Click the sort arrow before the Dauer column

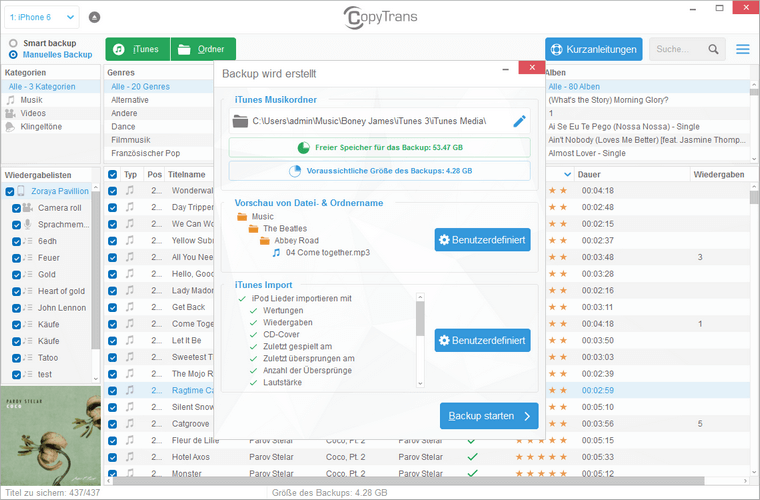(567, 174)
